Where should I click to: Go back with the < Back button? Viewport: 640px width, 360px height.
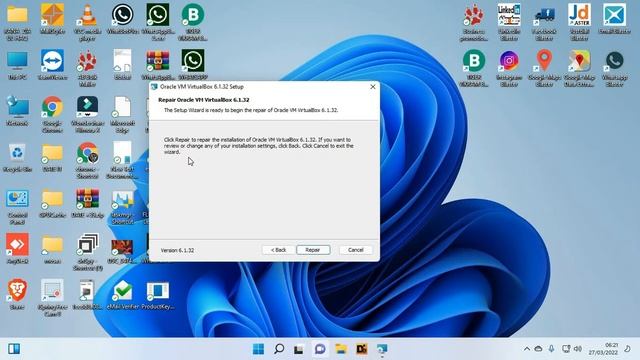point(278,250)
